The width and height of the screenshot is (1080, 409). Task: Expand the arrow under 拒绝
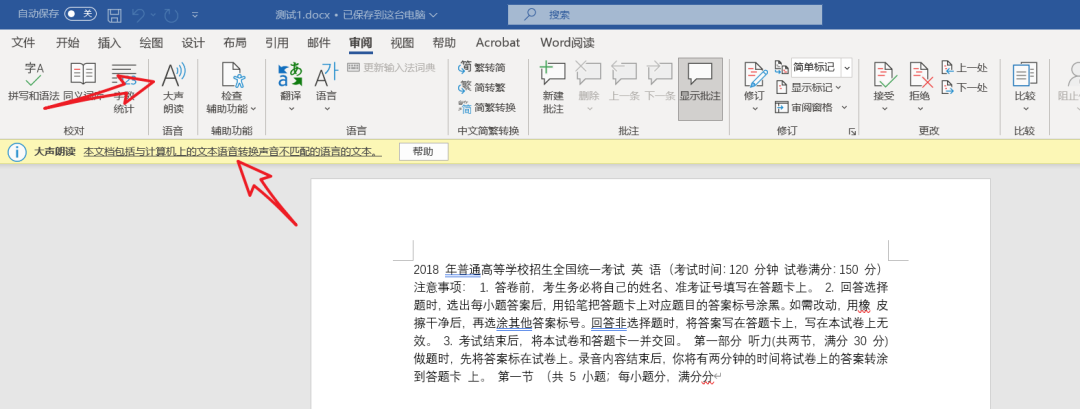(x=920, y=109)
